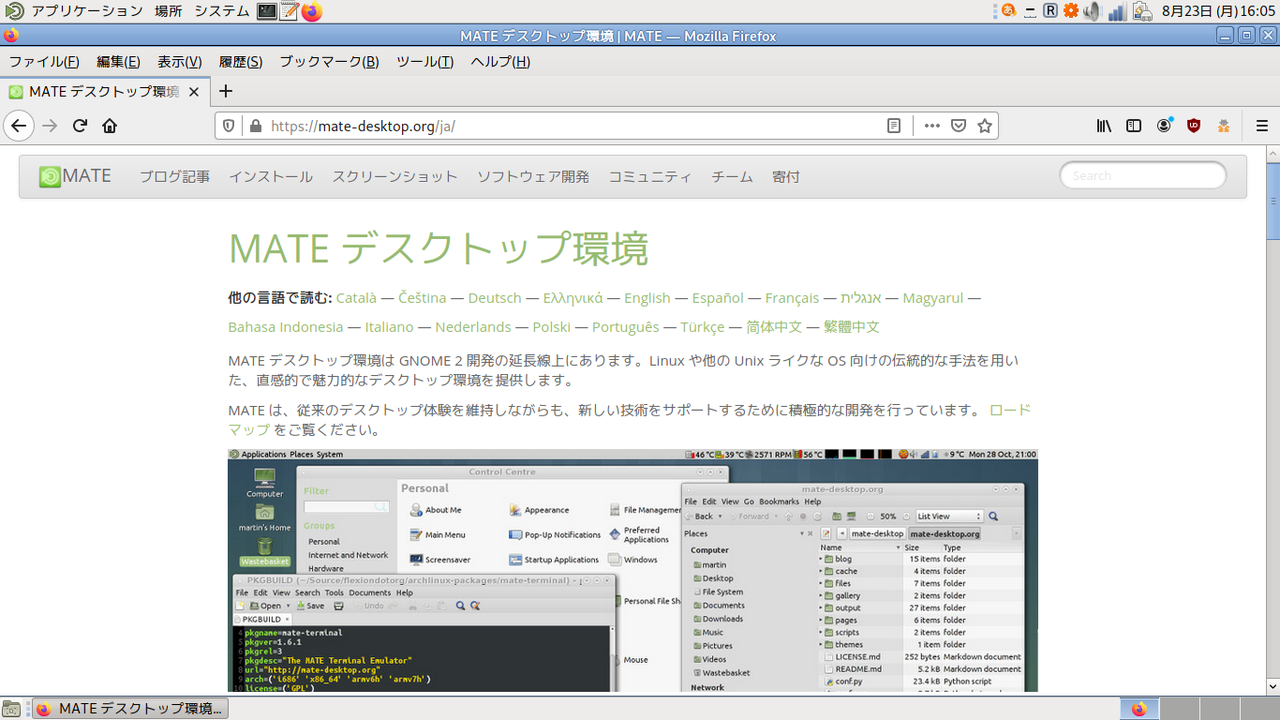Click the power battery indicator icon

(x=1141, y=11)
